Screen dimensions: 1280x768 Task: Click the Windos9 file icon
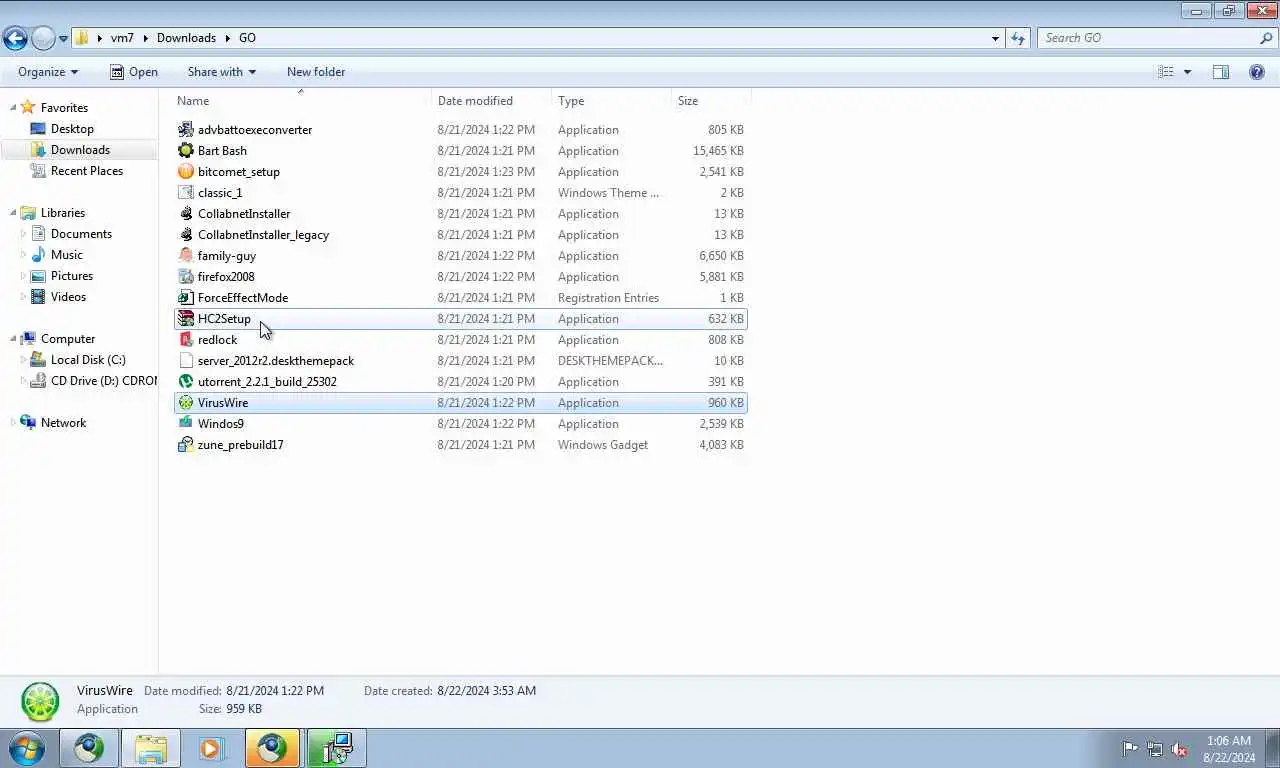coord(185,424)
